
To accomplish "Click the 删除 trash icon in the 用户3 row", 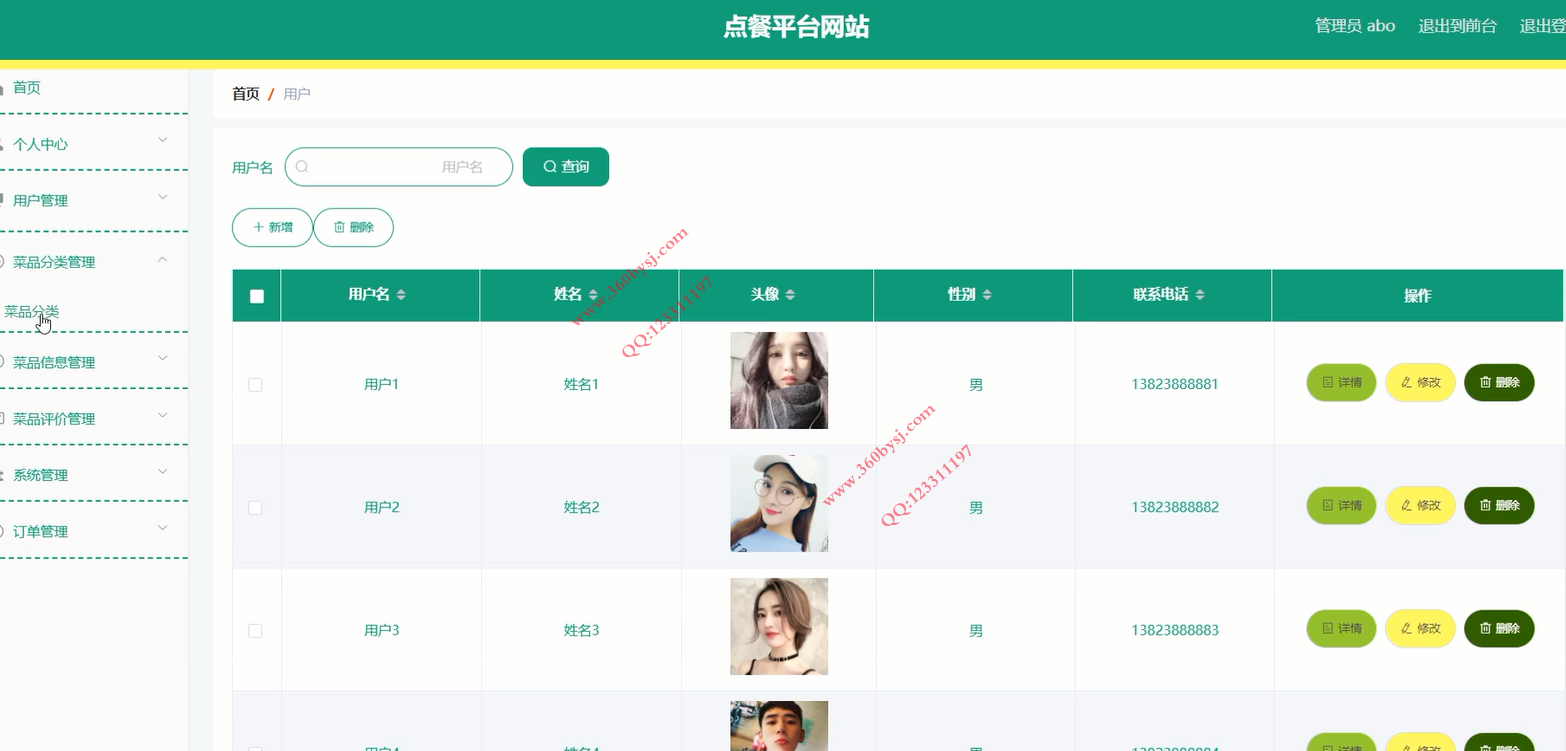I will click(1485, 629).
